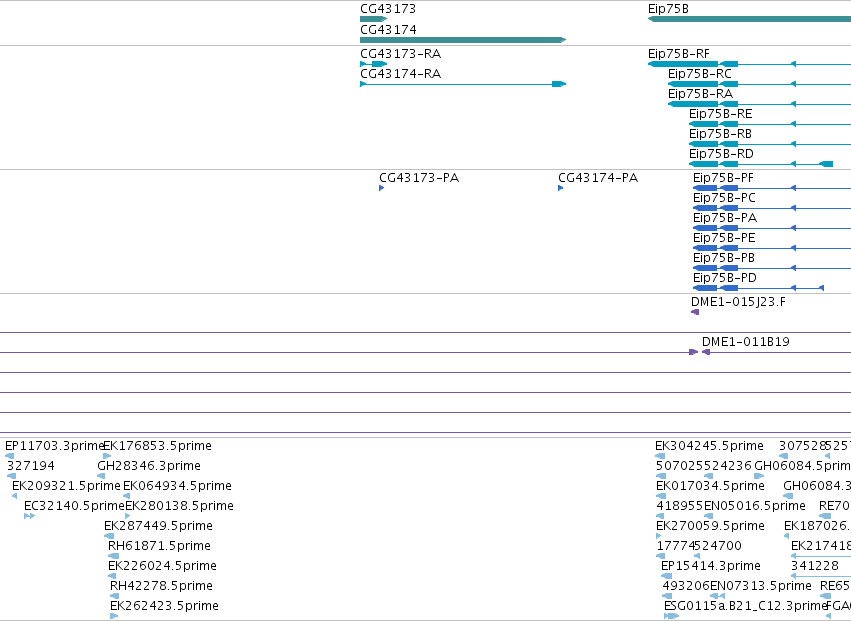Screen dimensions: 851x621
Task: Open the 493206 feature label
Action: point(686,587)
